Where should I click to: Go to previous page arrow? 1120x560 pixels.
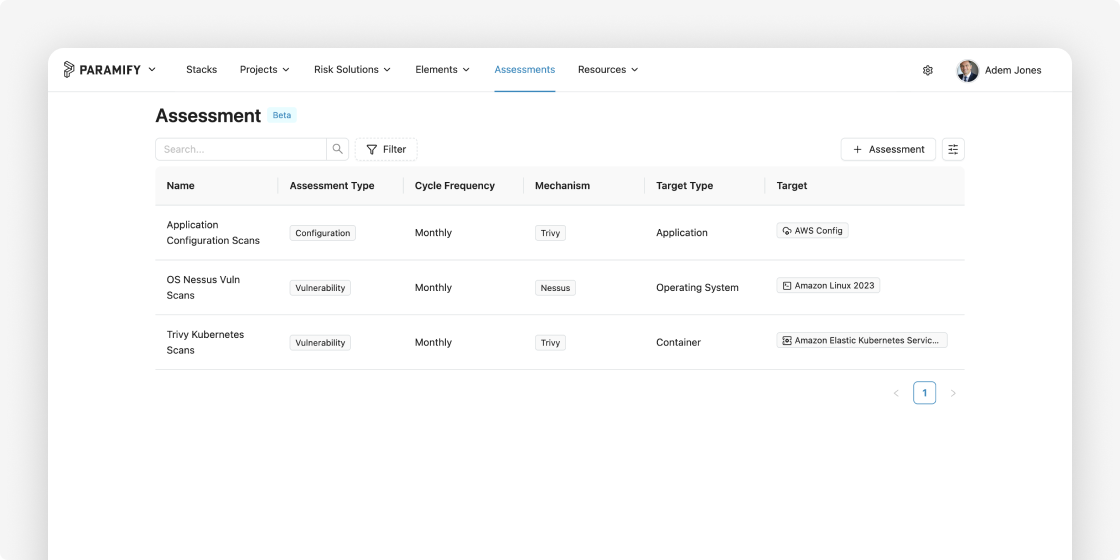896,393
